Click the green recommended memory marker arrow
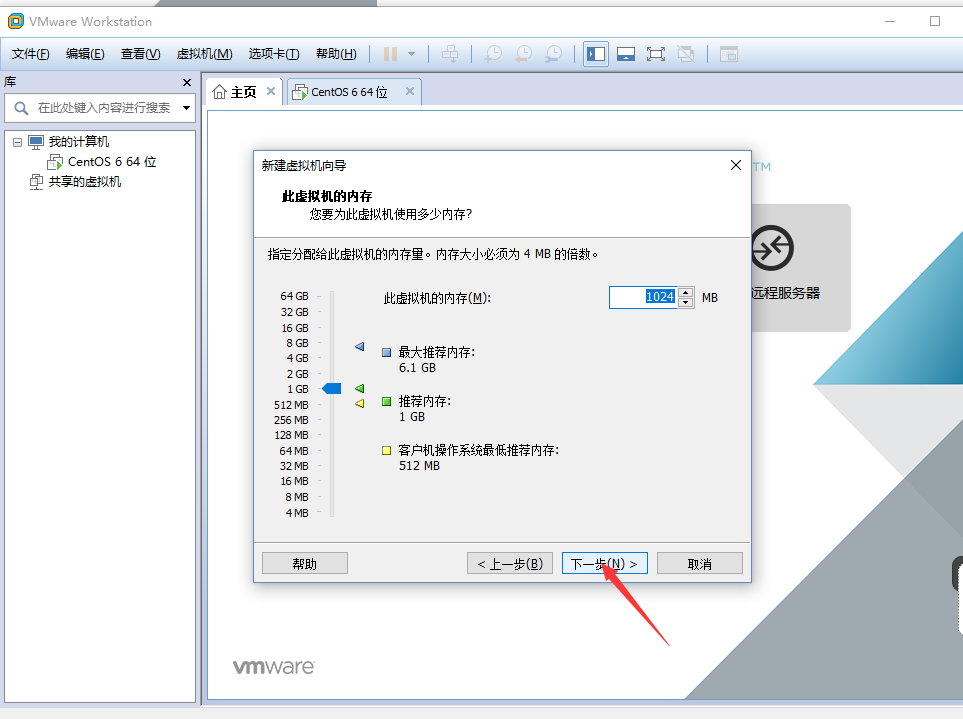The image size is (963, 719). coord(360,389)
